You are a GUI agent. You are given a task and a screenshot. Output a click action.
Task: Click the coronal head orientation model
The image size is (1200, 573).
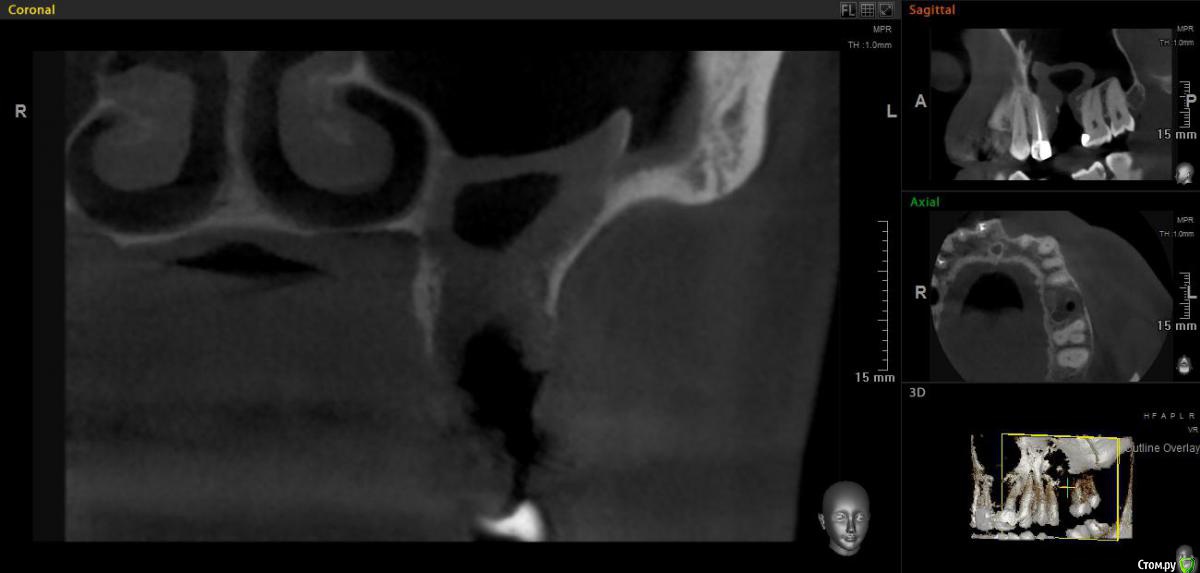tap(843, 516)
